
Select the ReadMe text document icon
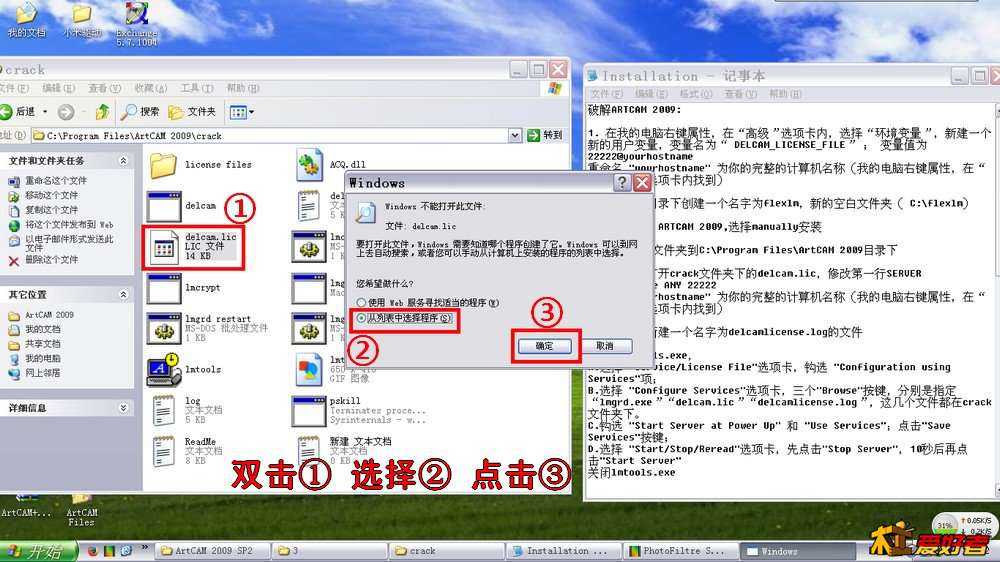coord(163,452)
